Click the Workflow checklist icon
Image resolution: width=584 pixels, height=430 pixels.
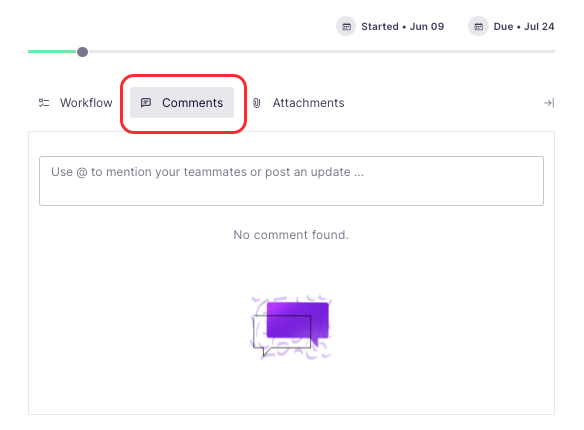pyautogui.click(x=44, y=103)
